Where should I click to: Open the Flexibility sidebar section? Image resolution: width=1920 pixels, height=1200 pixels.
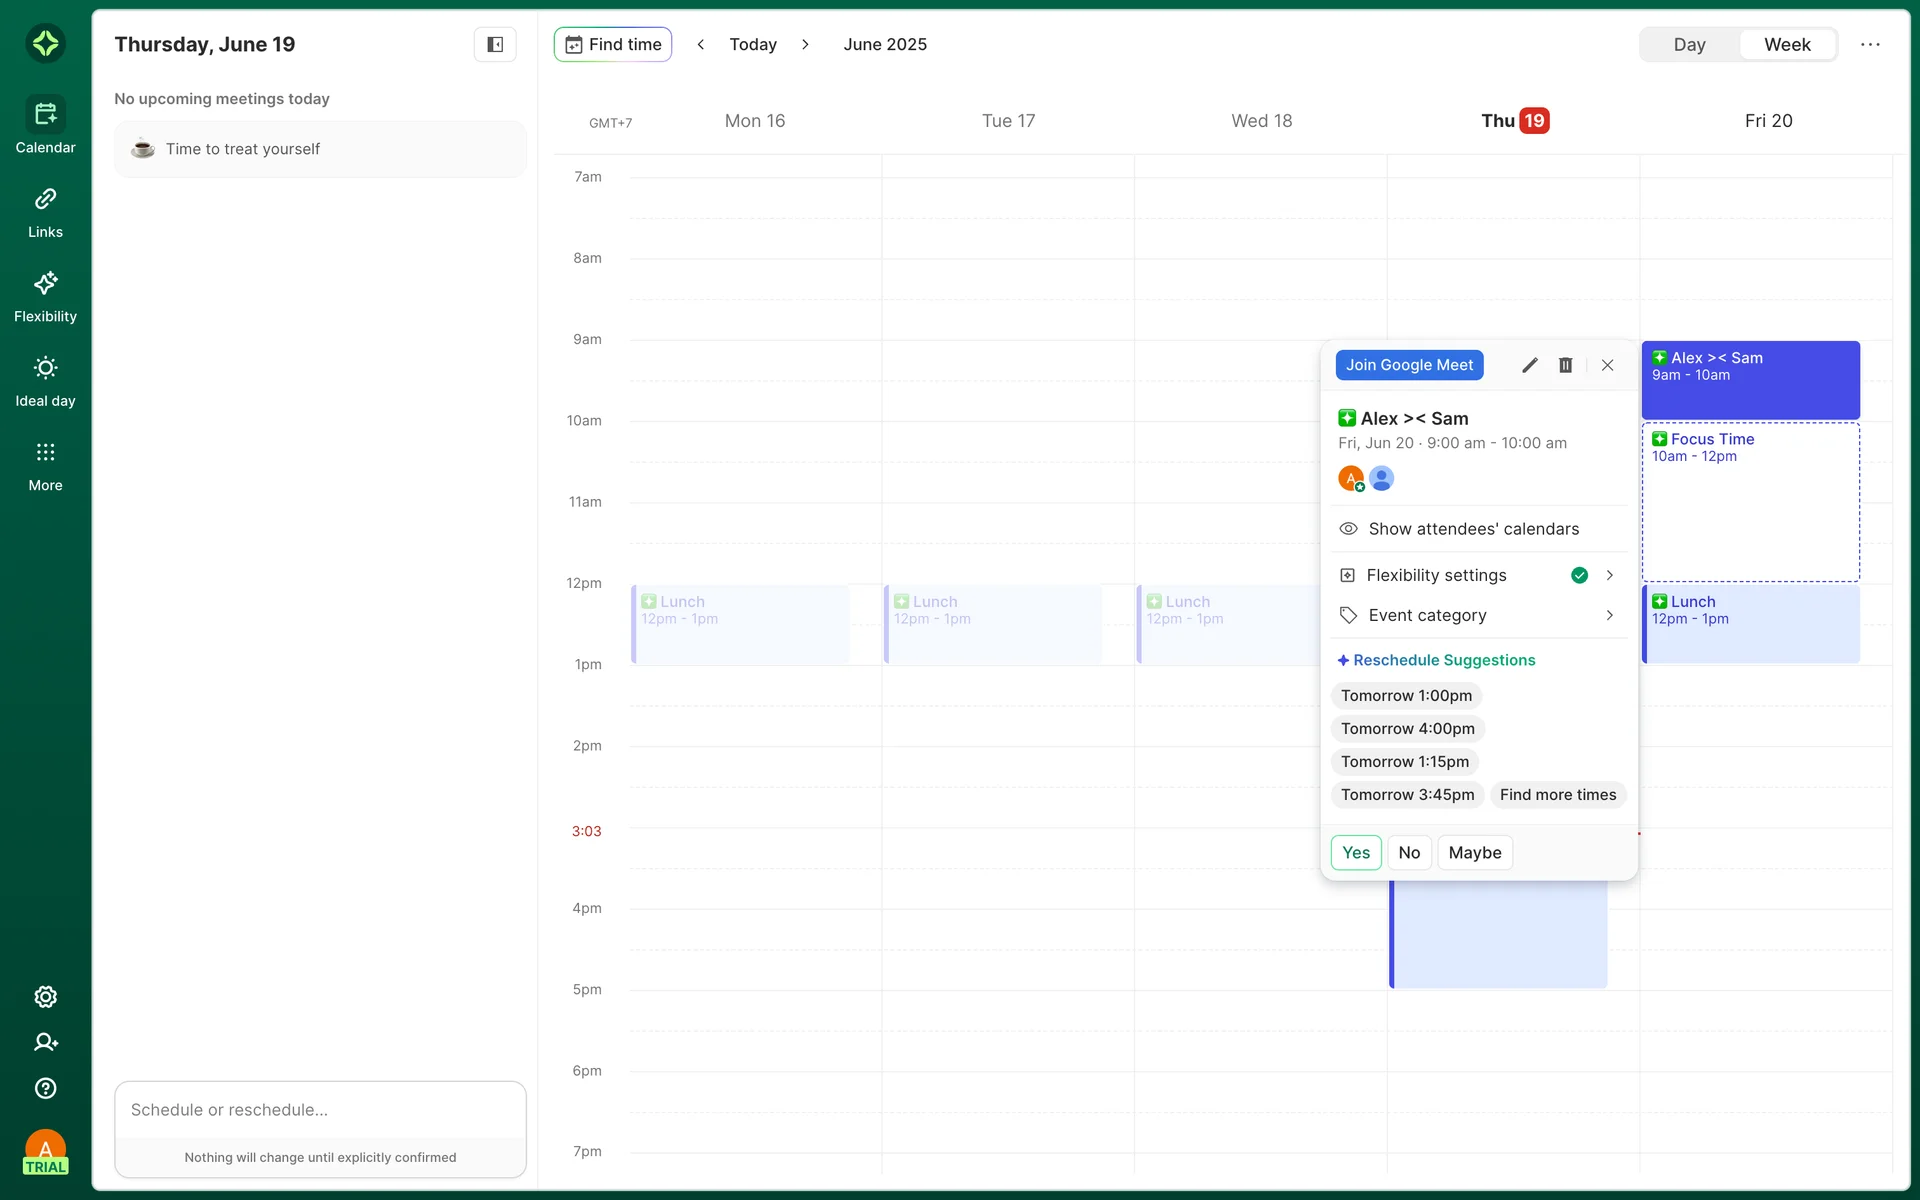[x=45, y=297]
